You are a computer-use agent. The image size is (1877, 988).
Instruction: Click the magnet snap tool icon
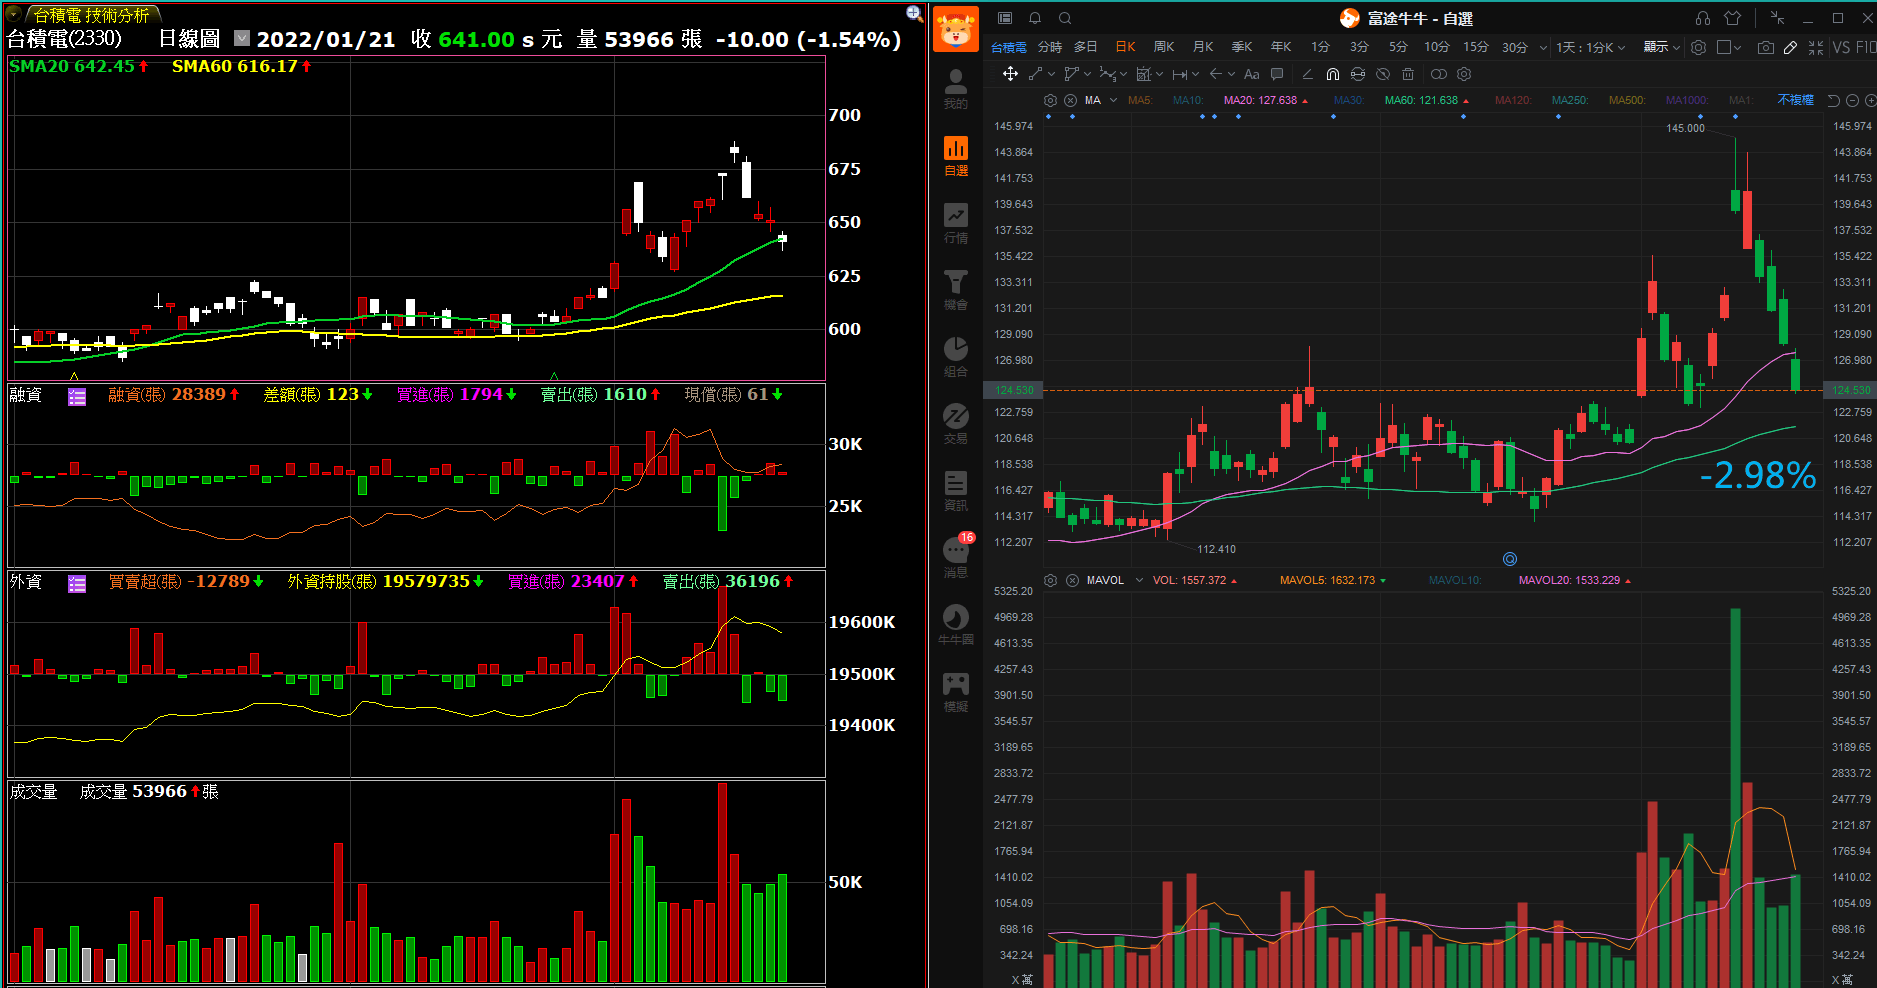[1333, 74]
